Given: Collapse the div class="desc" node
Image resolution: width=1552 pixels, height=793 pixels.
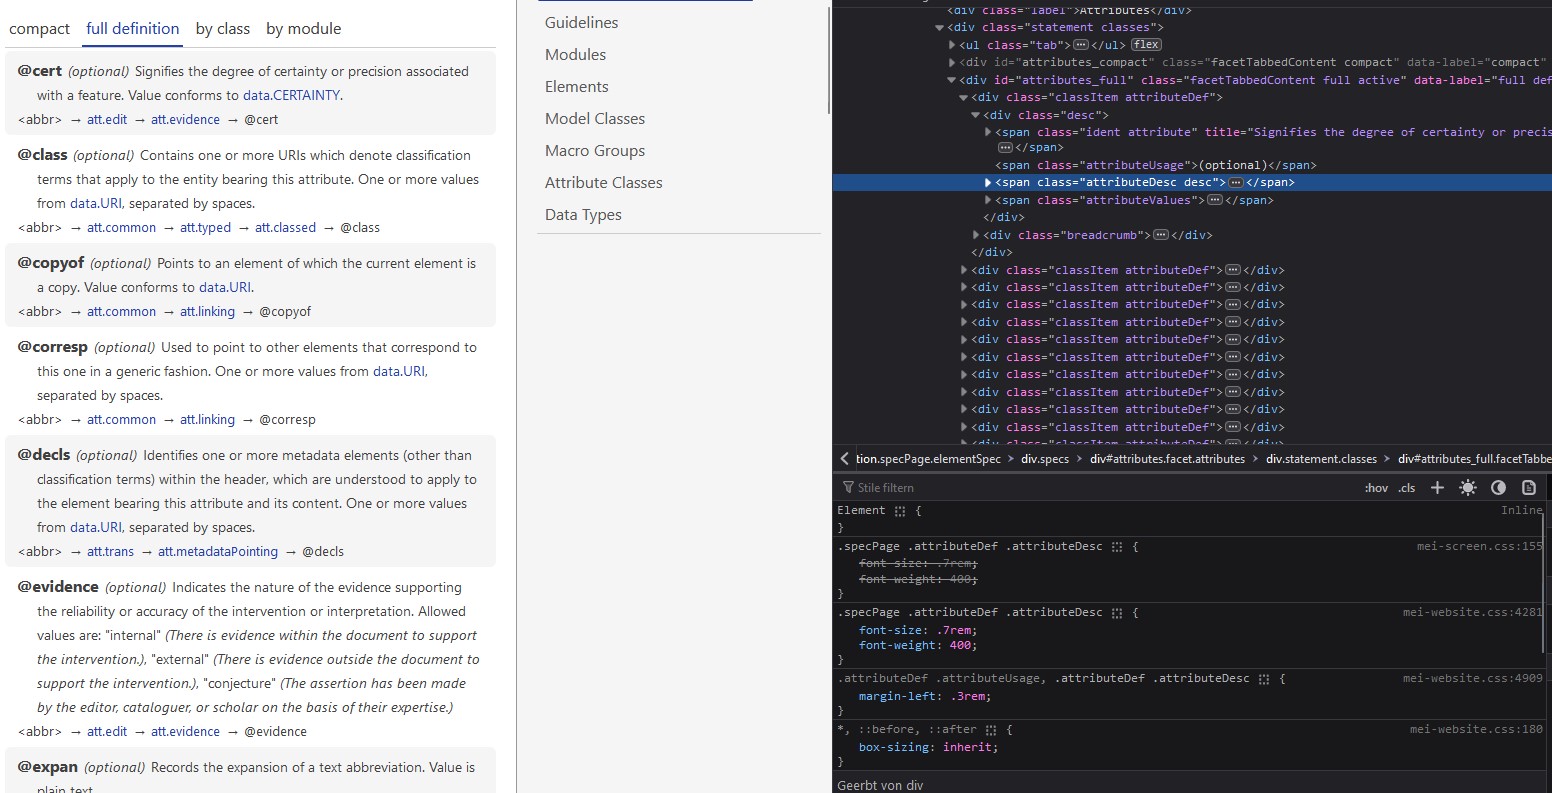Looking at the screenshot, I should [x=975, y=115].
